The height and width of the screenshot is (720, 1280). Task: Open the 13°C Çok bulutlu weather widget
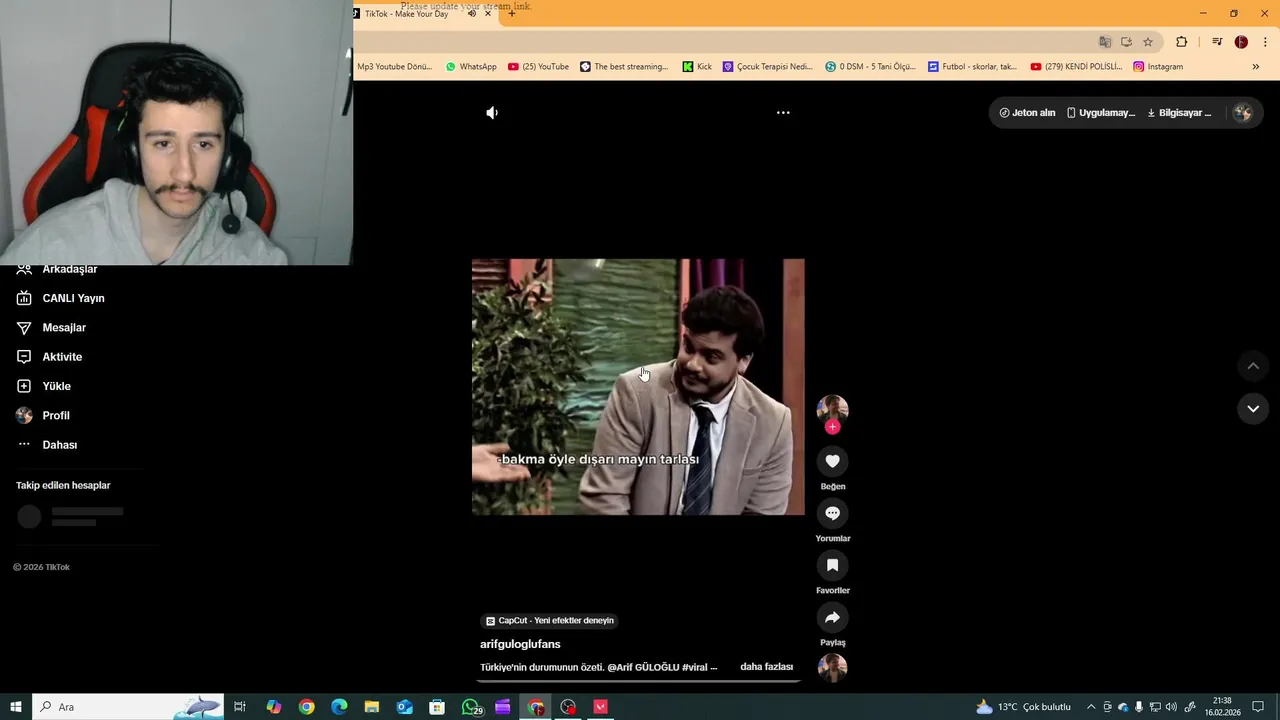(1023, 707)
